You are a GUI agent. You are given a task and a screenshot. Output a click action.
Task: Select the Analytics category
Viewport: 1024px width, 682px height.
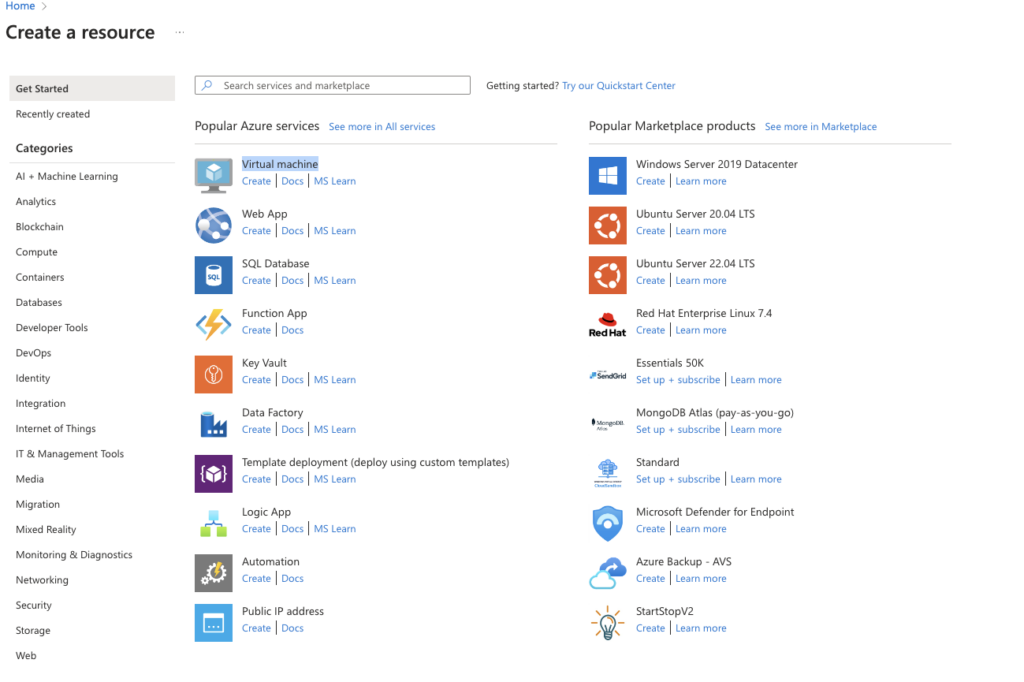pos(36,201)
